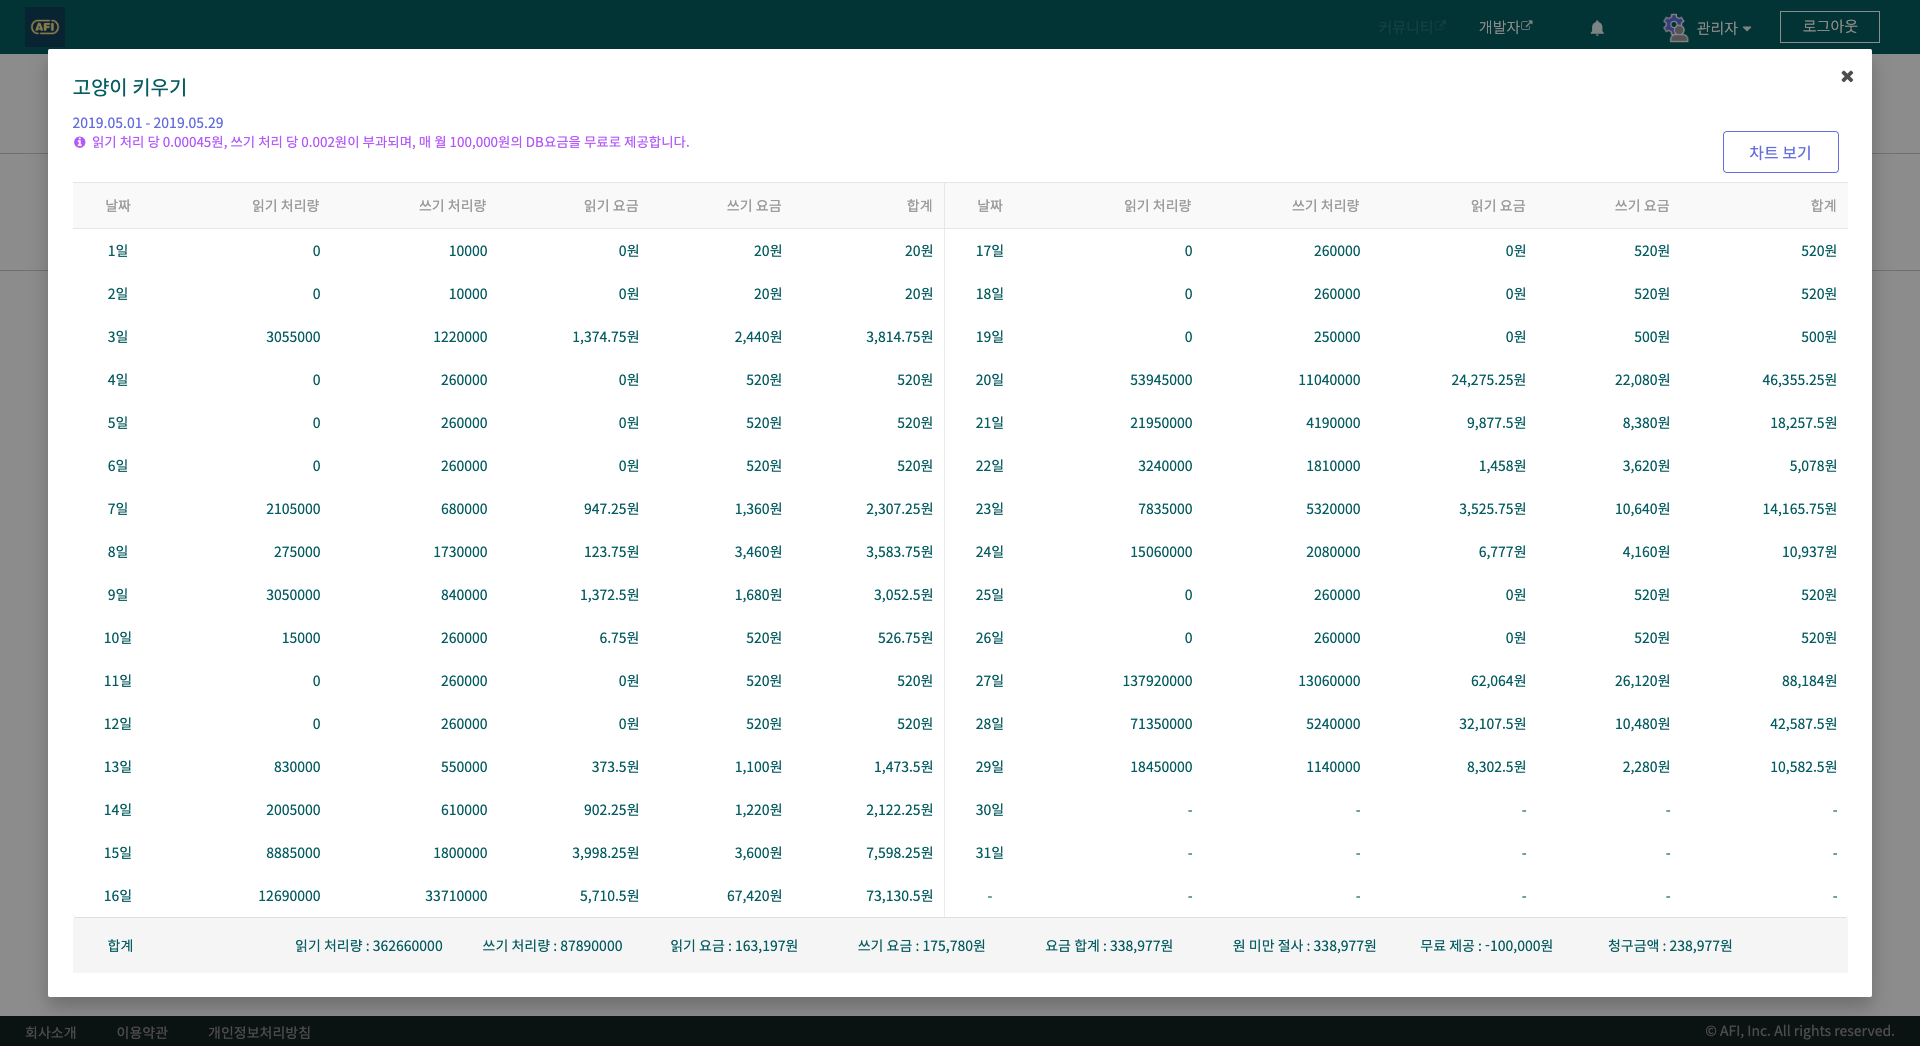Screen dimensions: 1920x1046
Task: Click write volume 33710000 cell
Action: 456,896
